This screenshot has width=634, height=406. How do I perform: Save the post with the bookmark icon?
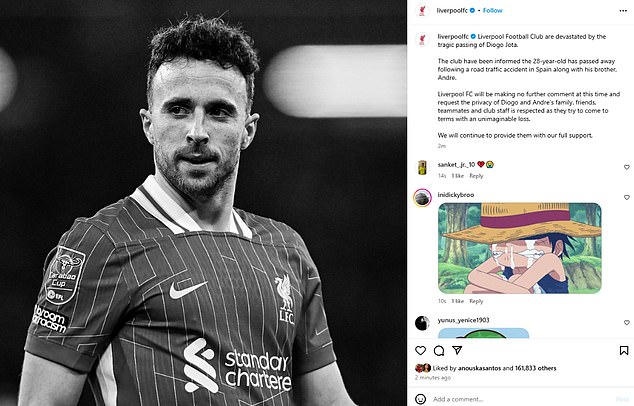click(624, 350)
